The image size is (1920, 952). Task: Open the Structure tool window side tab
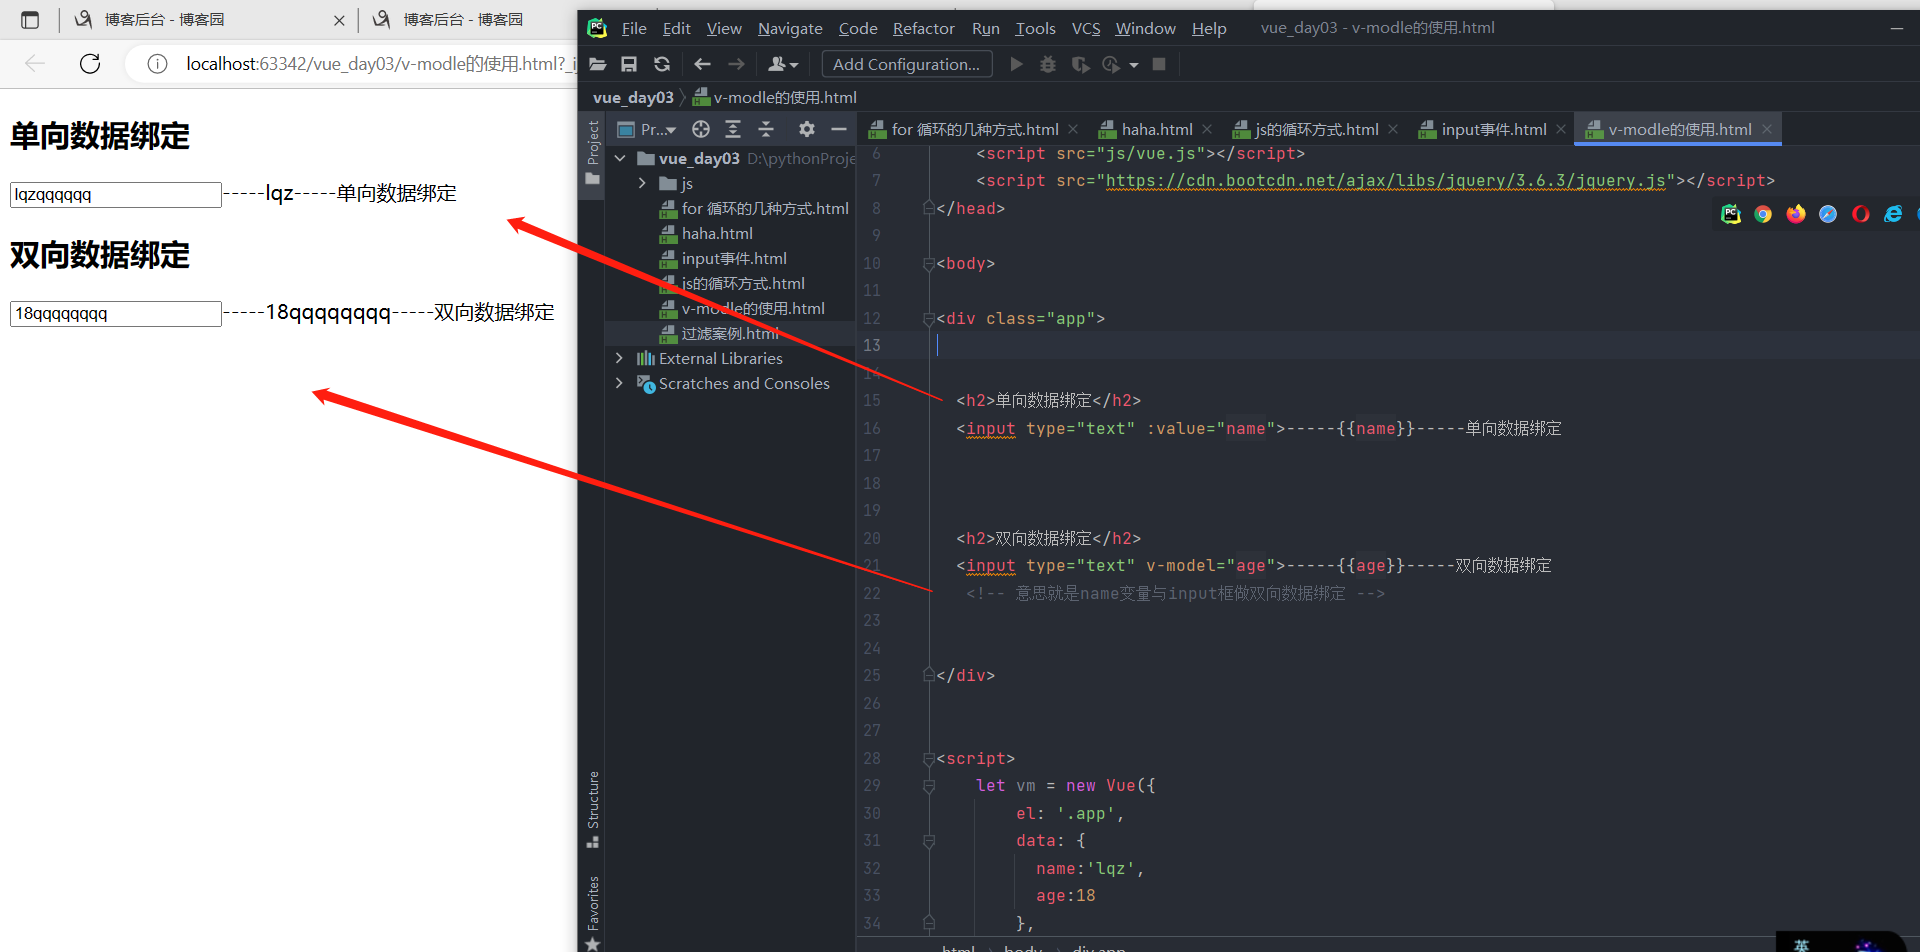point(593,809)
